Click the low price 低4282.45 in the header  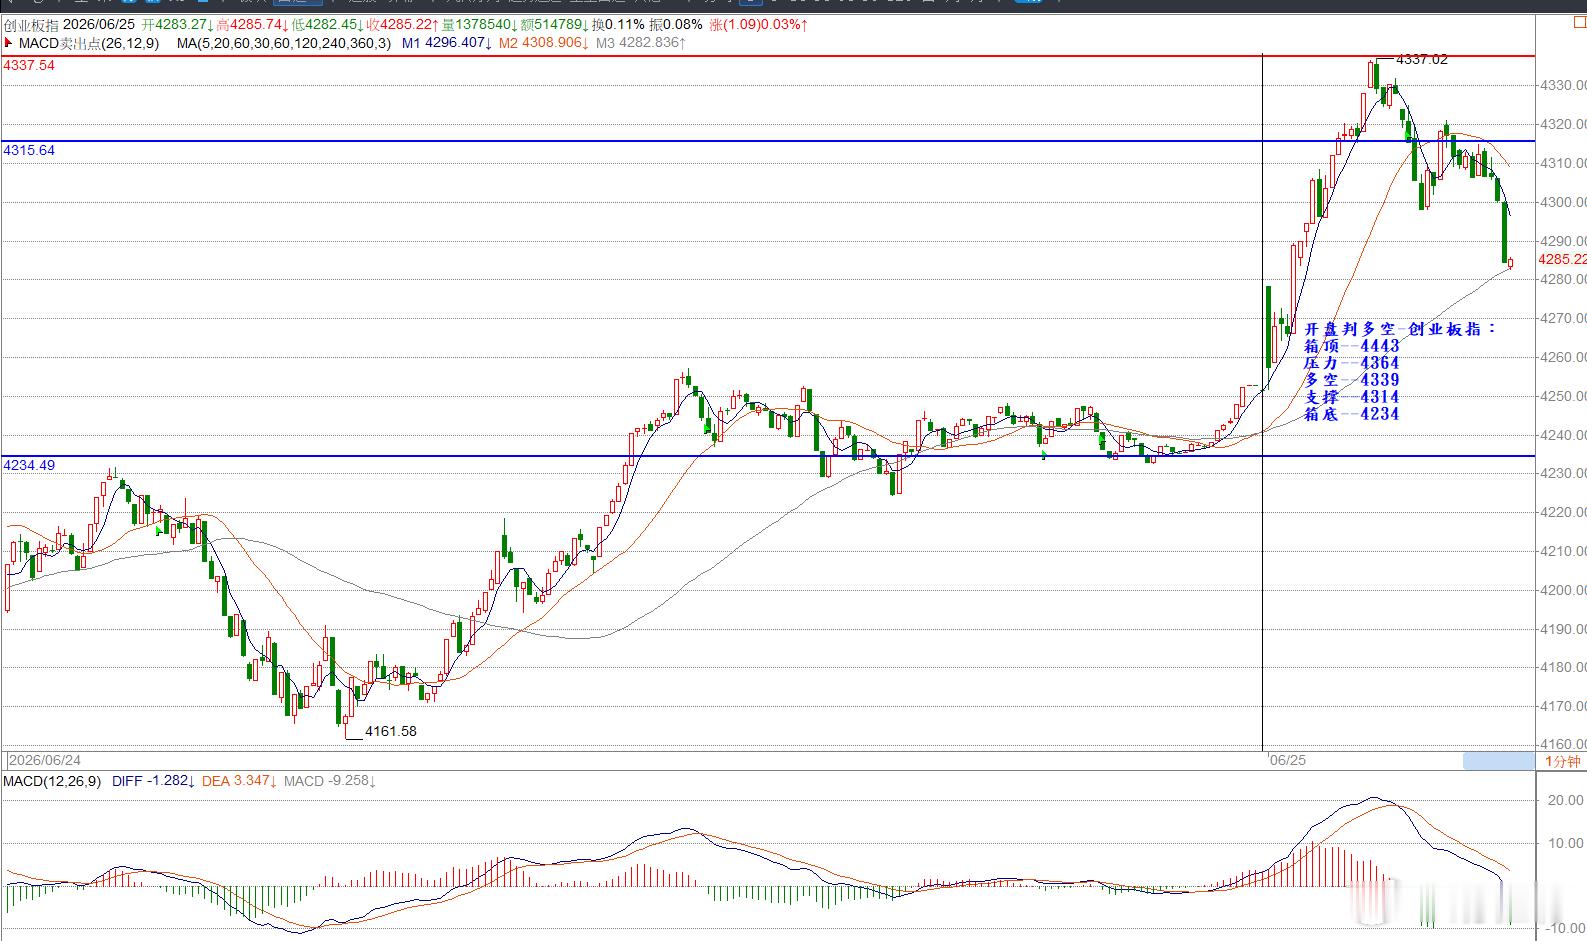tap(328, 24)
